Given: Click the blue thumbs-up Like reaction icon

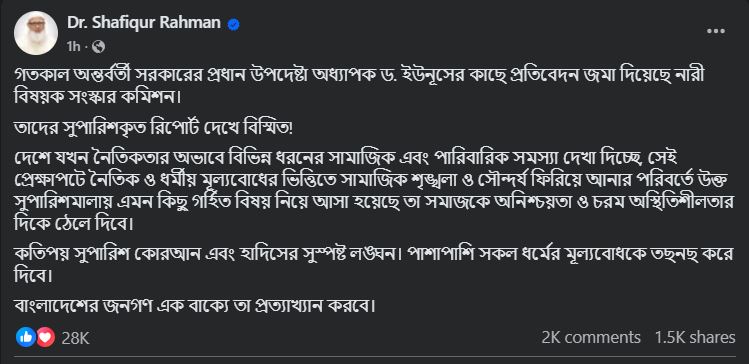Looking at the screenshot, I should tap(26, 337).
